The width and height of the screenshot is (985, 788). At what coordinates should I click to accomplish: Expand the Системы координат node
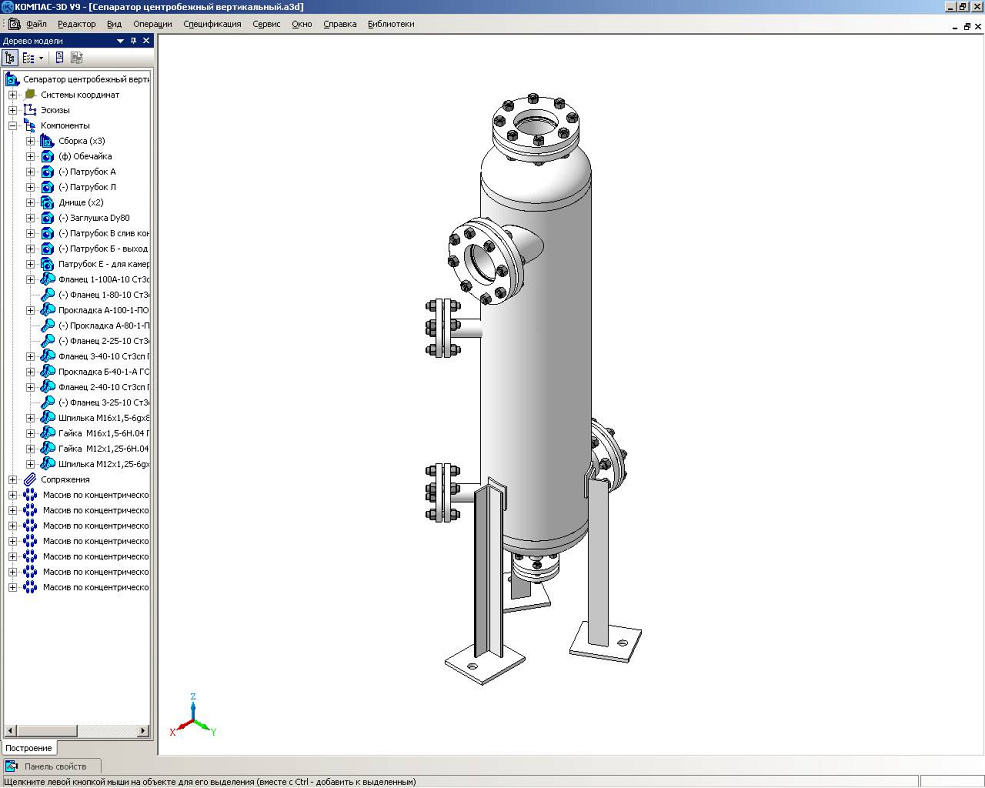point(13,95)
